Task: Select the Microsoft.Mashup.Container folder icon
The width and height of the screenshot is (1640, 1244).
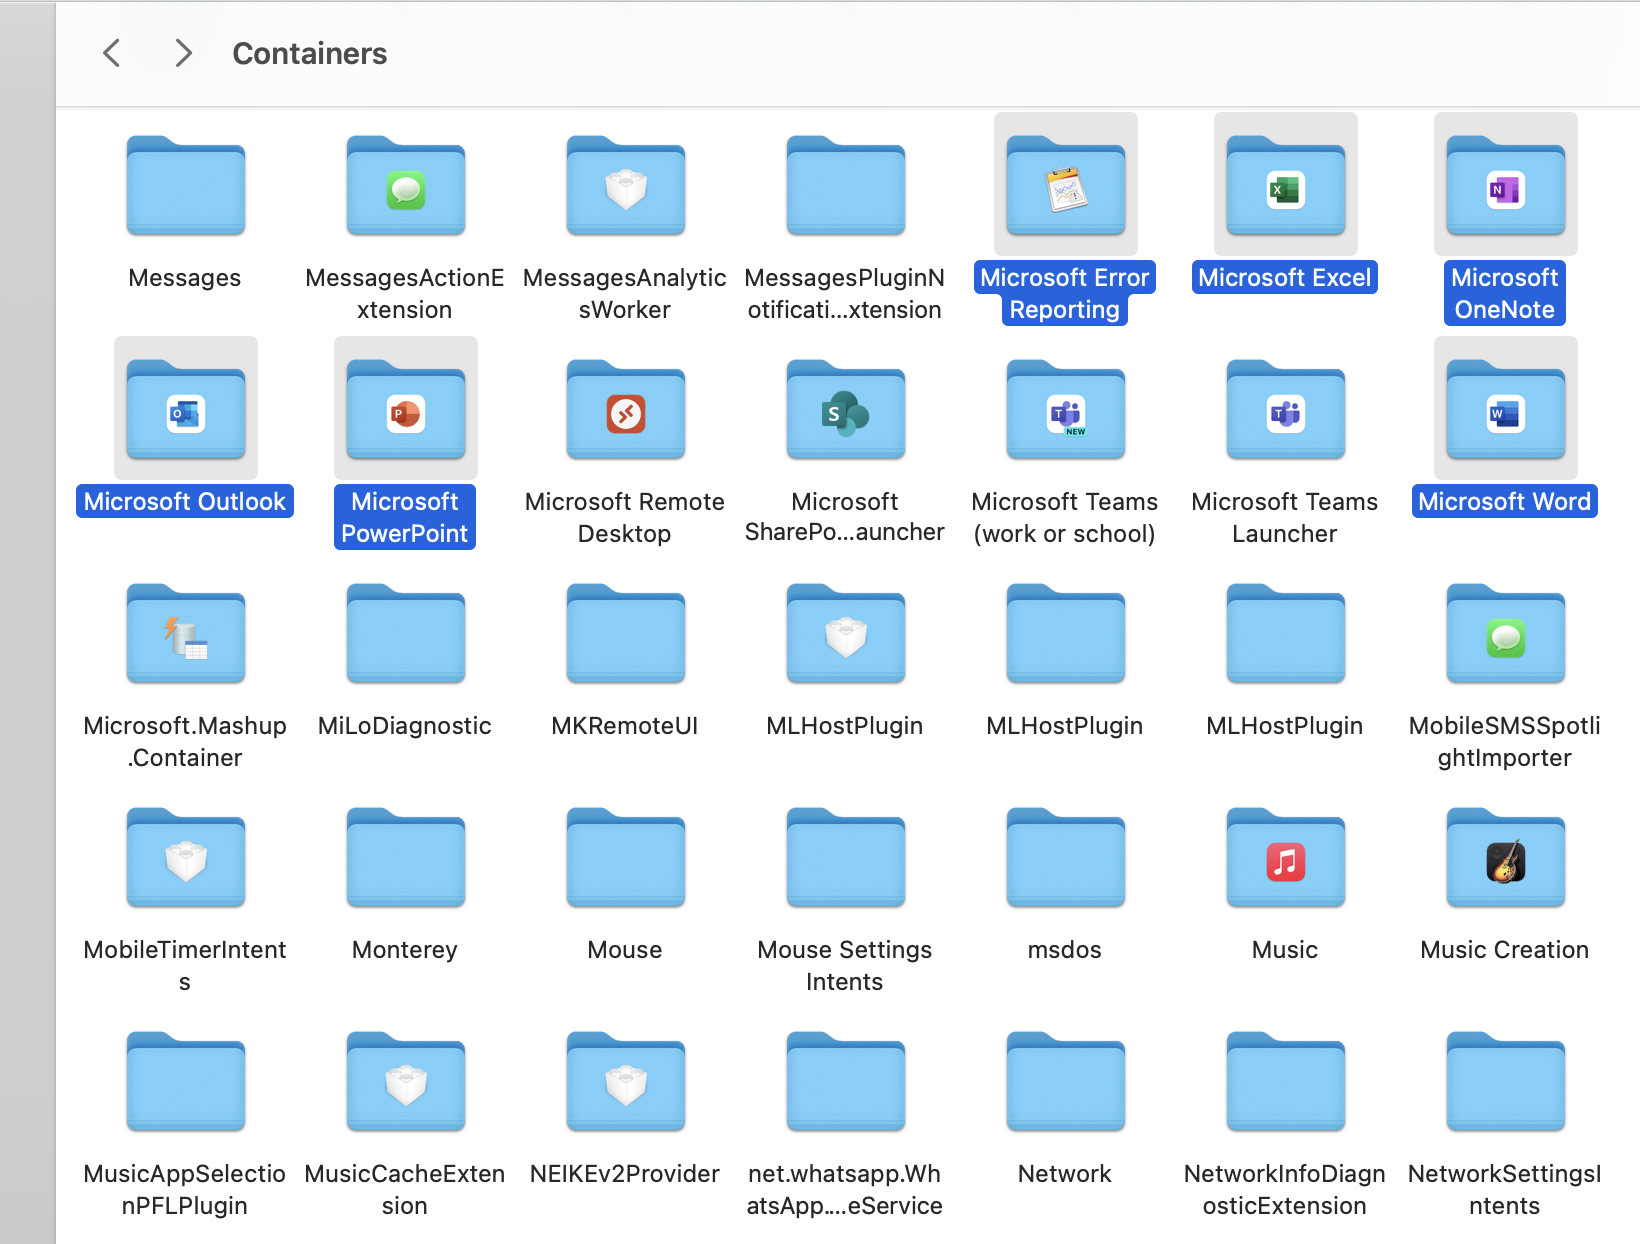Action: point(186,633)
